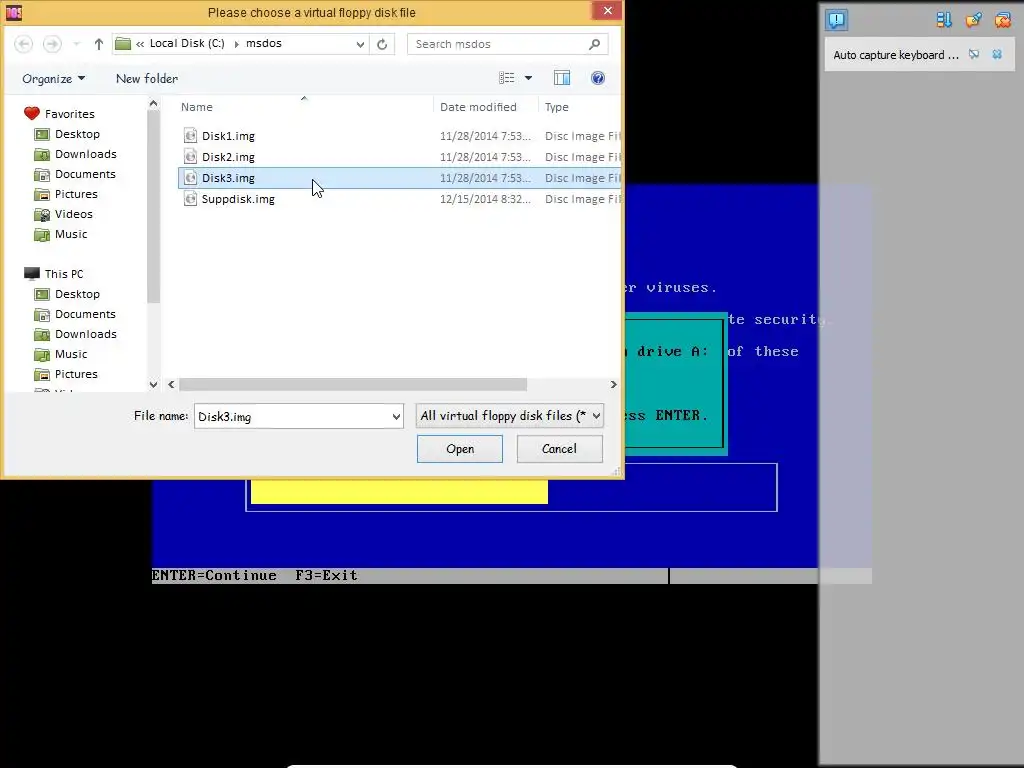Go forward using the Forward arrow
Viewport: 1024px width, 768px height.
pyautogui.click(x=52, y=44)
